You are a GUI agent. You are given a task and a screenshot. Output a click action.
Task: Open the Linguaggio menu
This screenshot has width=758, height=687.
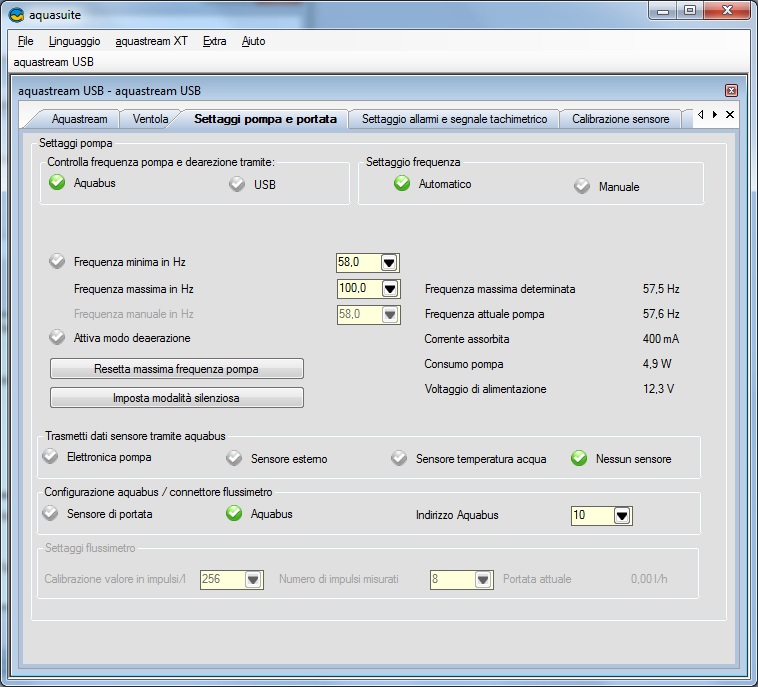pos(74,41)
